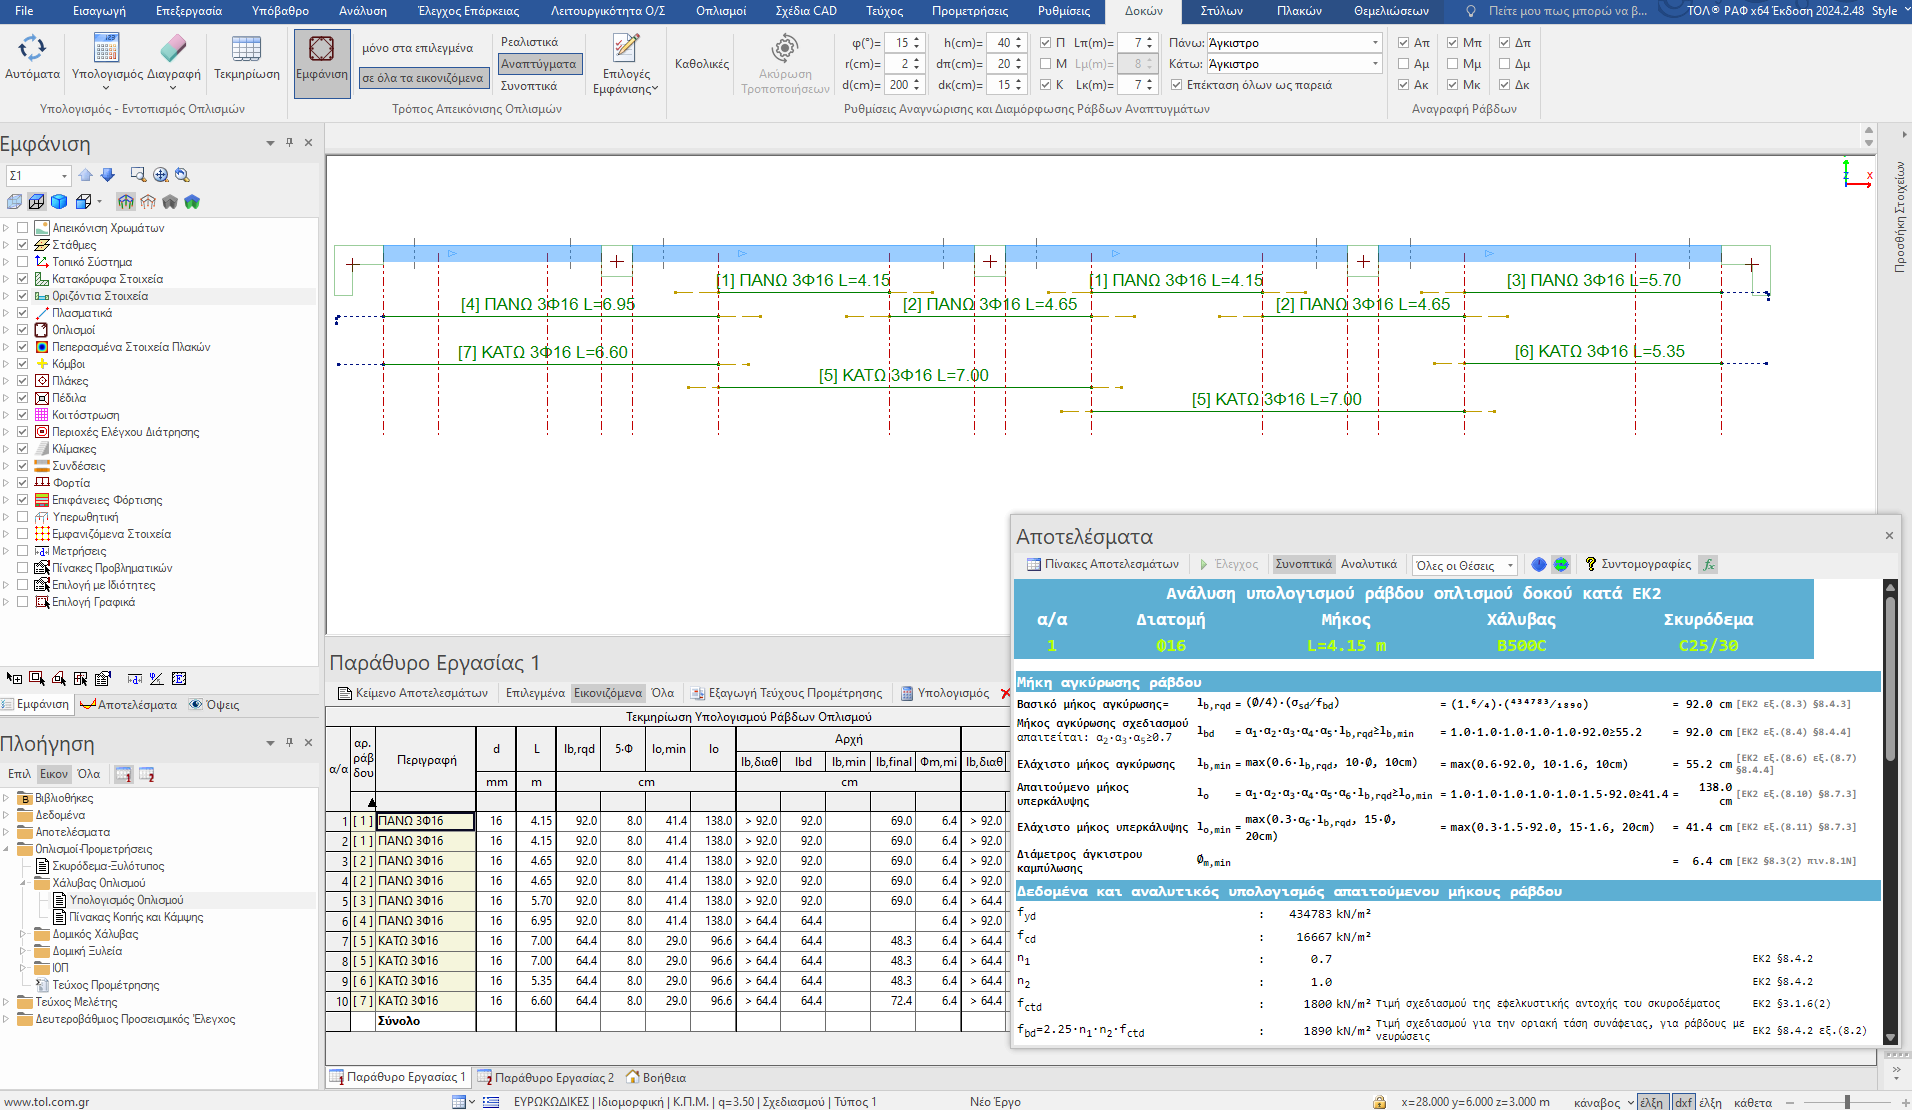Select the Διαγραφή eraser tool
This screenshot has height=1110, width=1912.
(173, 49)
